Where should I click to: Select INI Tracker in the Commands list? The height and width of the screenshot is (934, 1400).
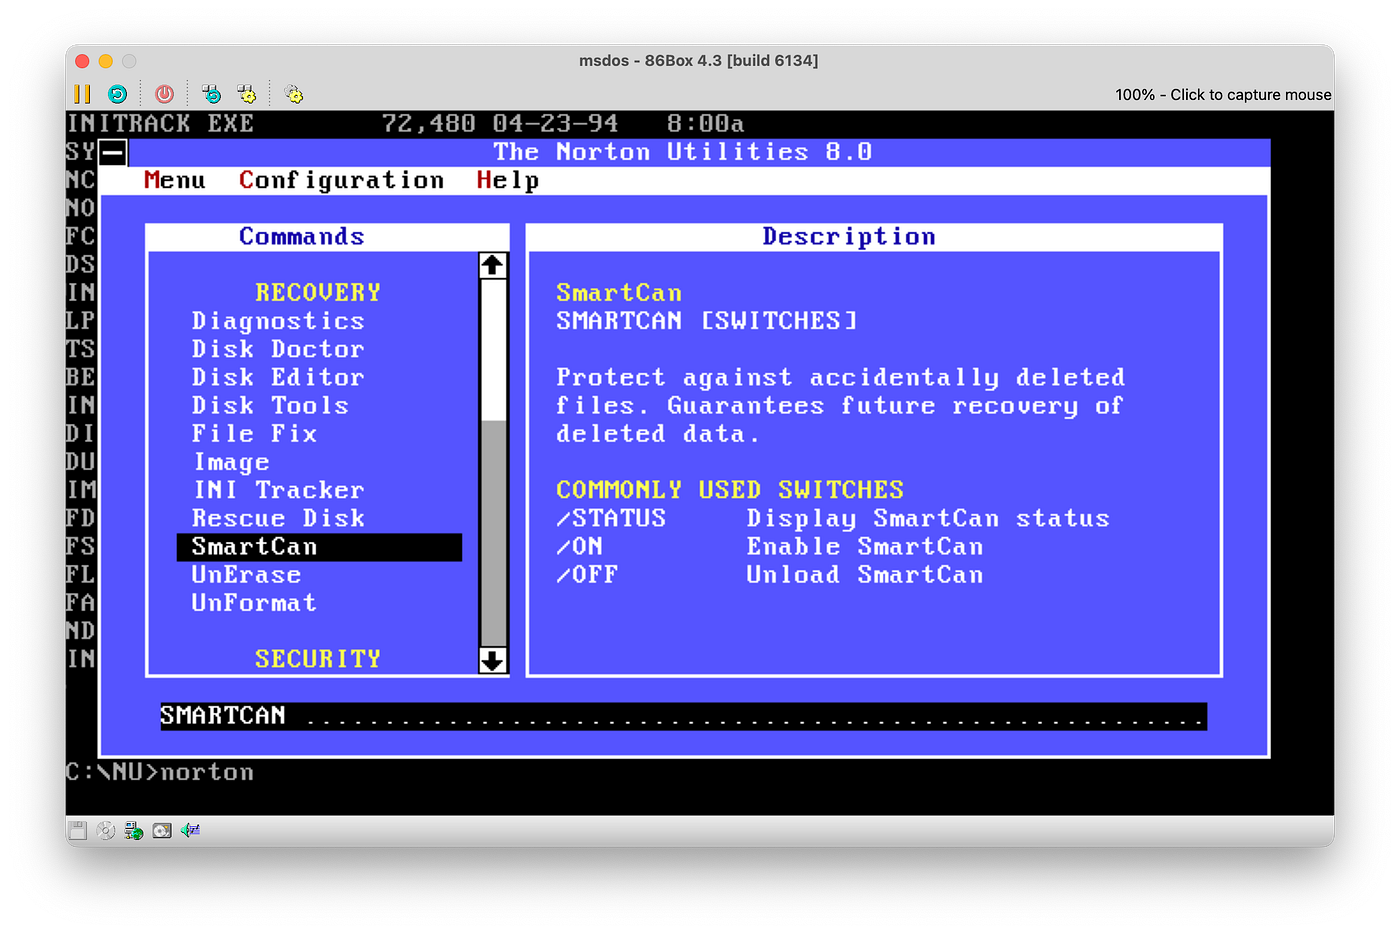point(278,490)
